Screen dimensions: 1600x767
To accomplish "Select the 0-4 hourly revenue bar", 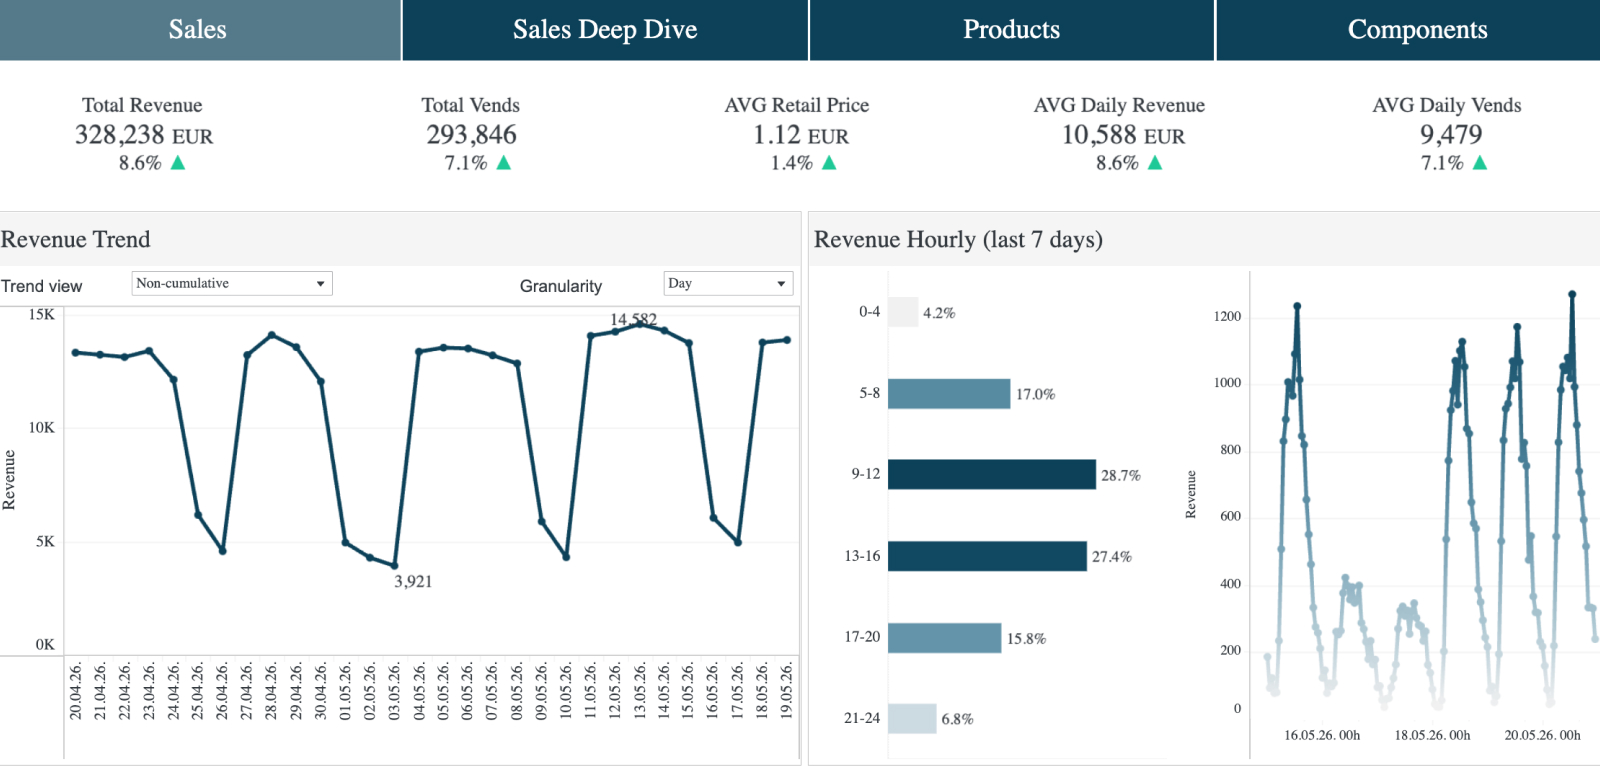I will coord(903,312).
